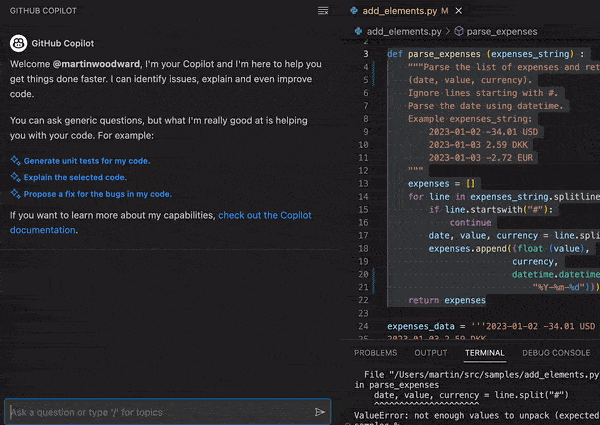Switch to the PROBLEMS panel tab

pyautogui.click(x=375, y=353)
